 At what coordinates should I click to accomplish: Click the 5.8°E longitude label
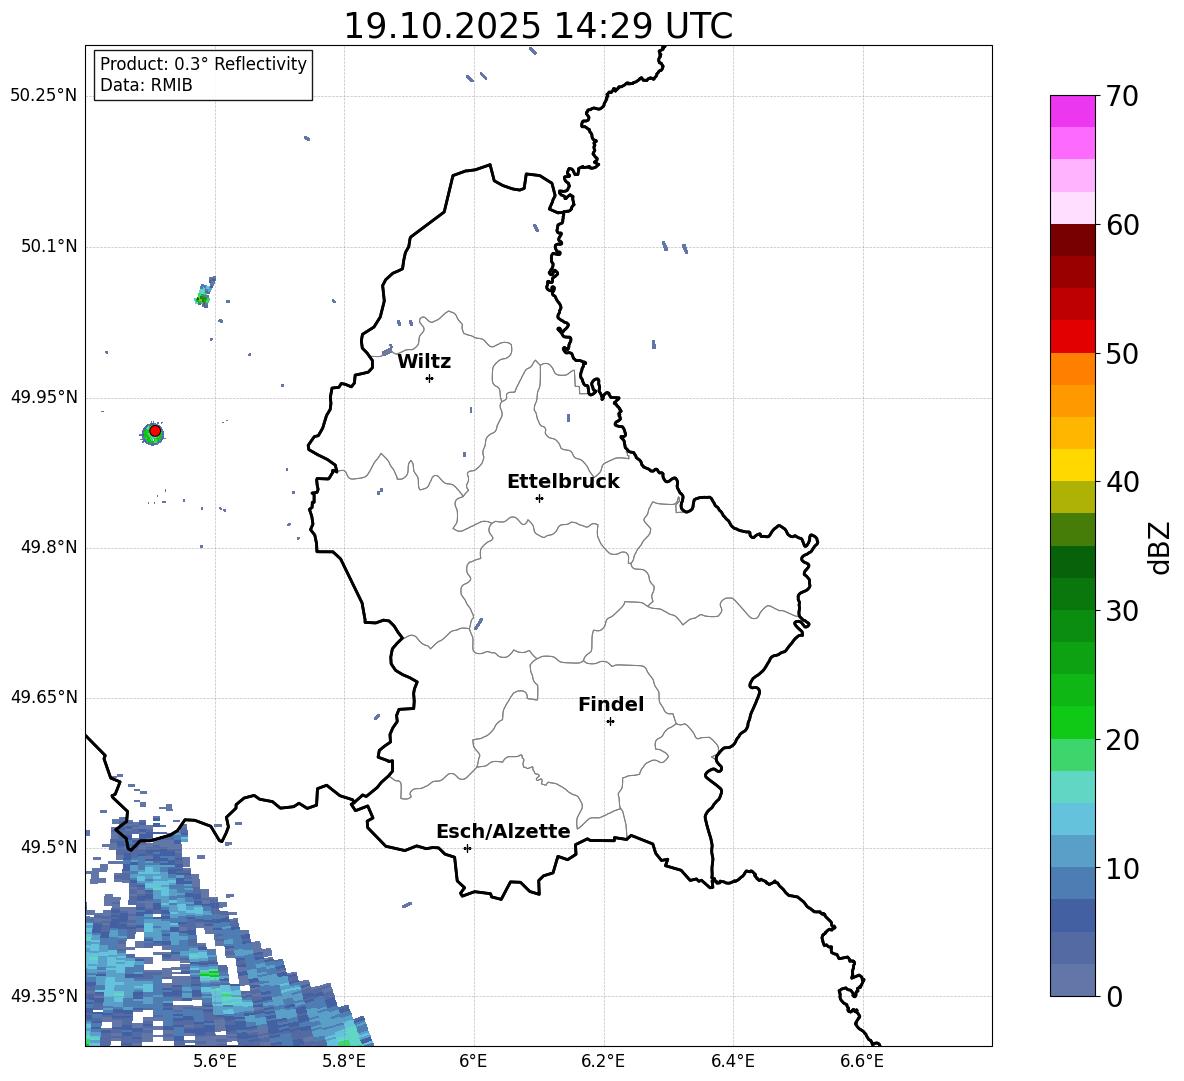[345, 1061]
